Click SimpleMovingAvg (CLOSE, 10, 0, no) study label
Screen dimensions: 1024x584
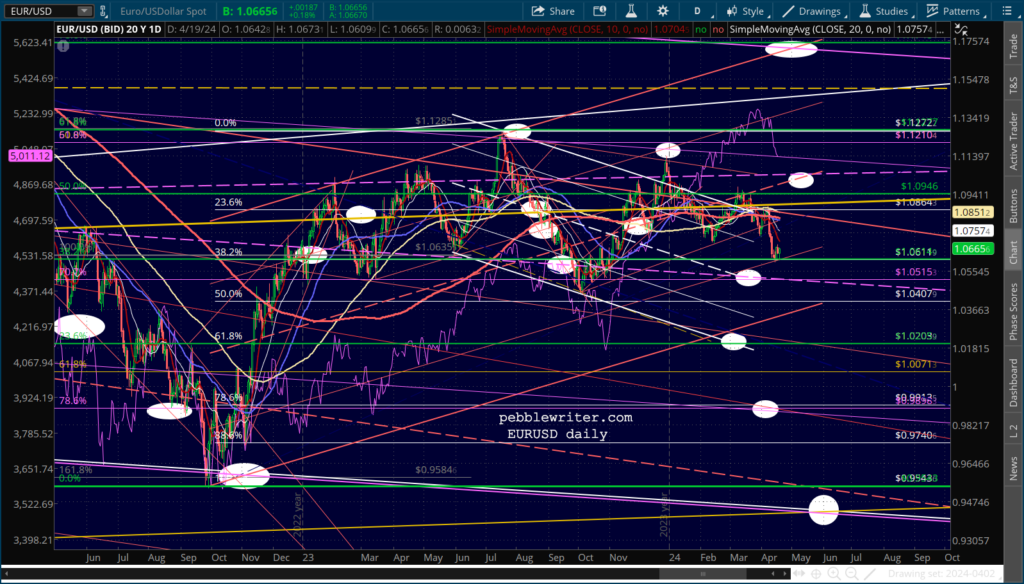click(x=568, y=29)
